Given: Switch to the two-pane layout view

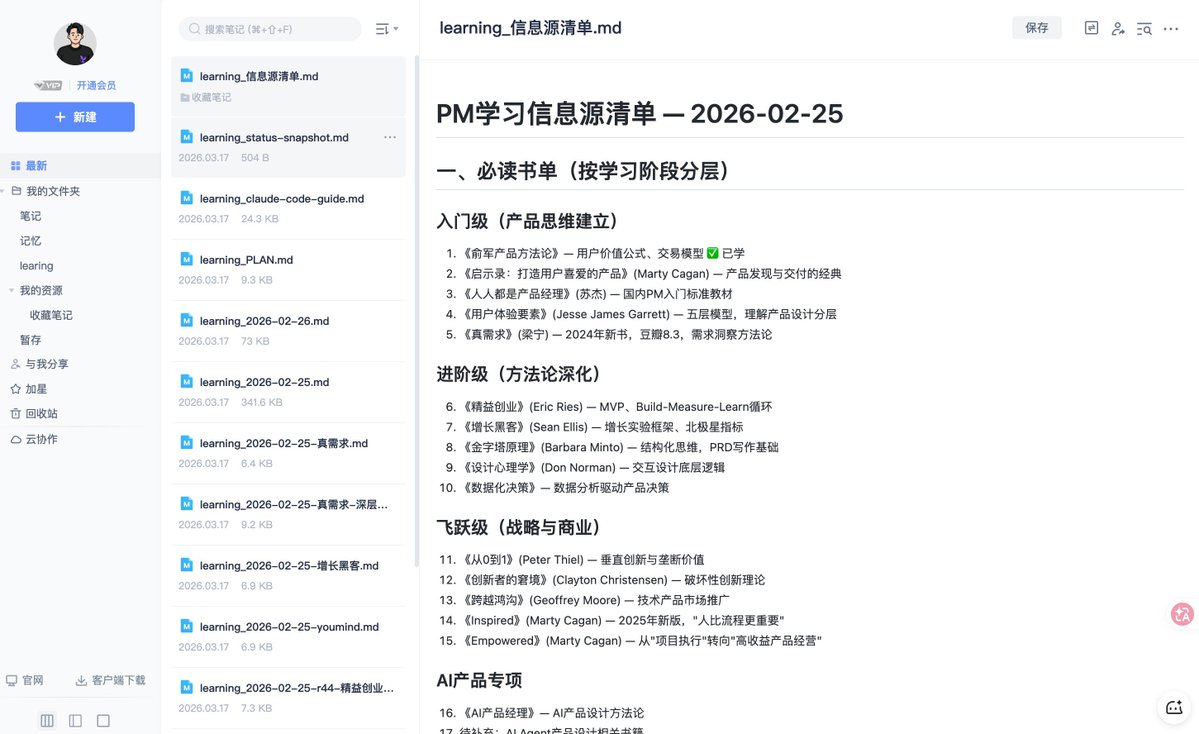Looking at the screenshot, I should (x=74, y=720).
